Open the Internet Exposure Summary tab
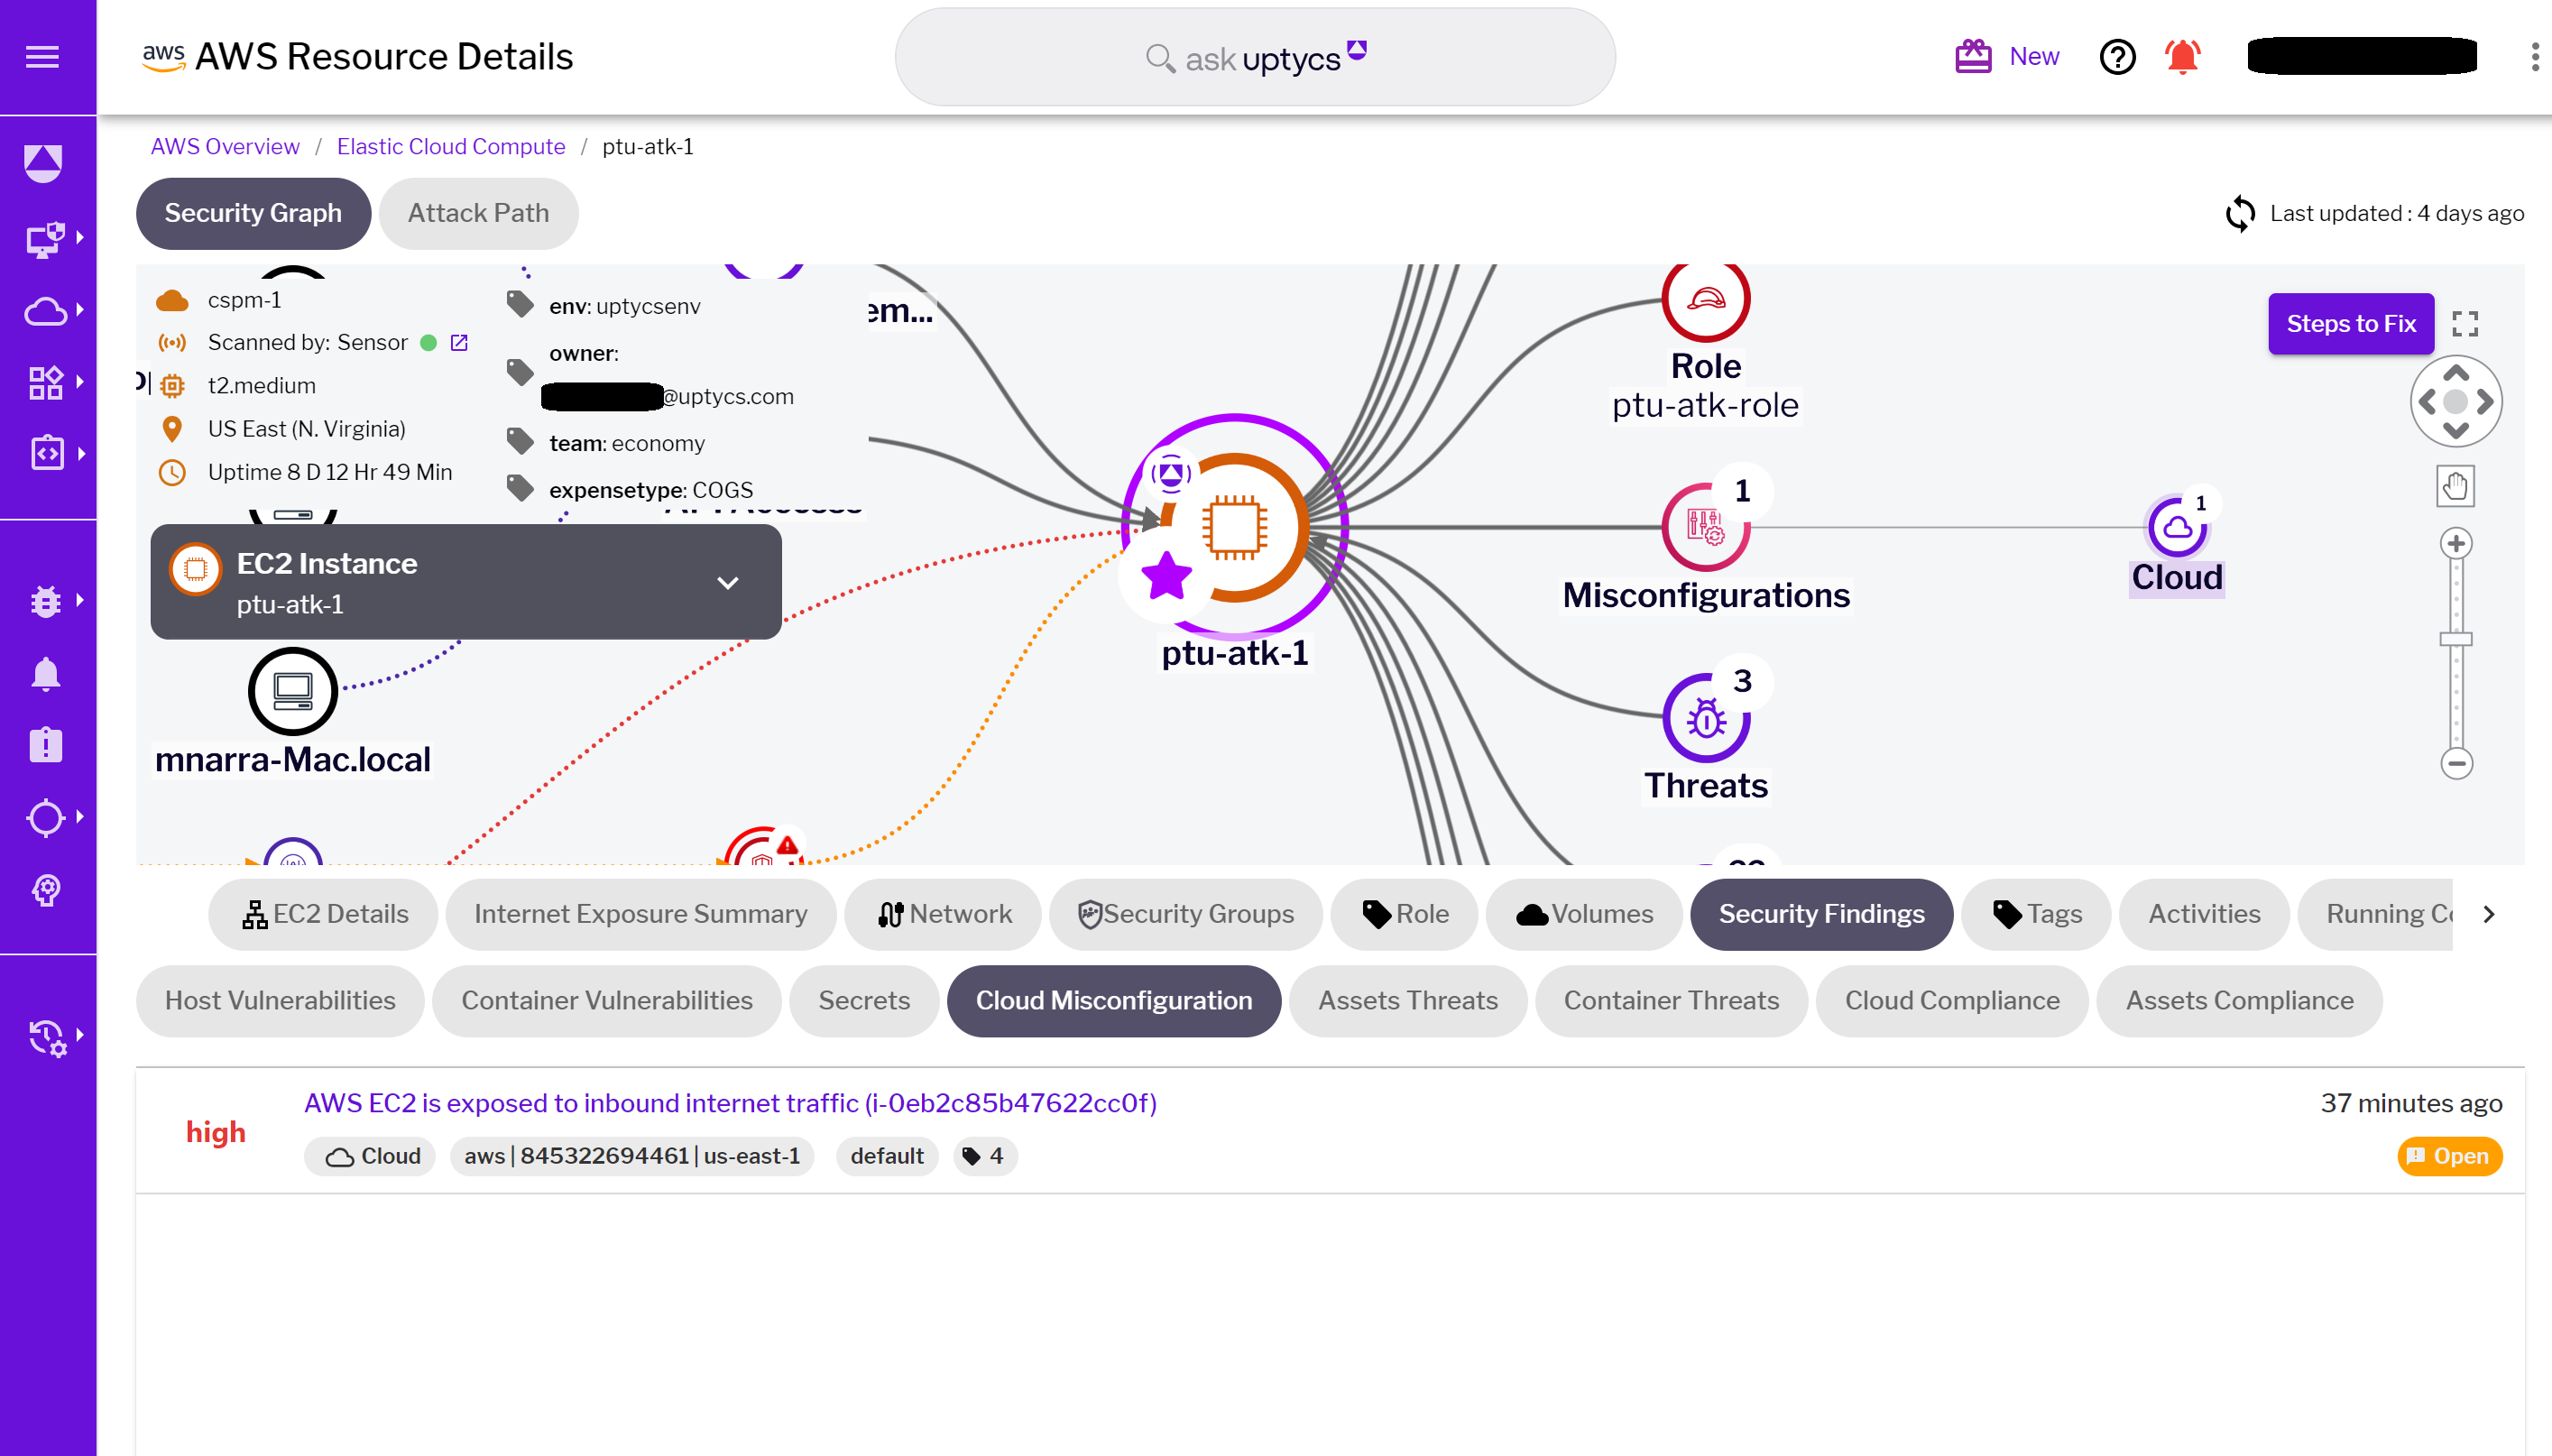 tap(641, 913)
